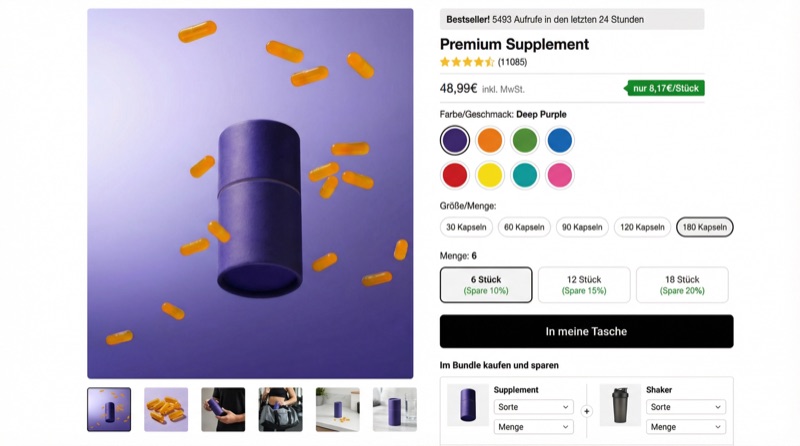Select 12 Stück quantity option
The width and height of the screenshot is (800, 446).
584,285
